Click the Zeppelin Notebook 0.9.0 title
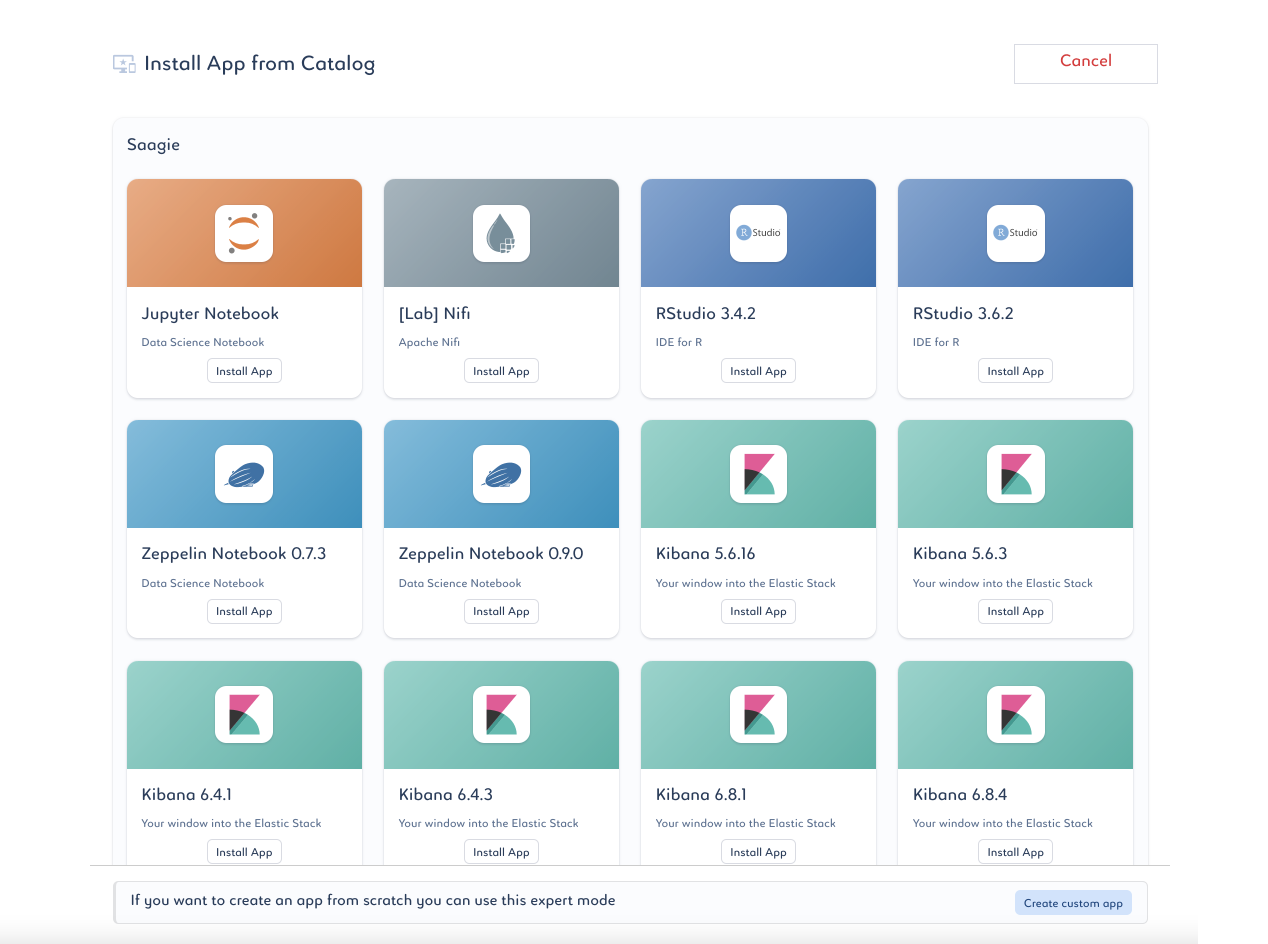The width and height of the screenshot is (1268, 944). tap(491, 554)
